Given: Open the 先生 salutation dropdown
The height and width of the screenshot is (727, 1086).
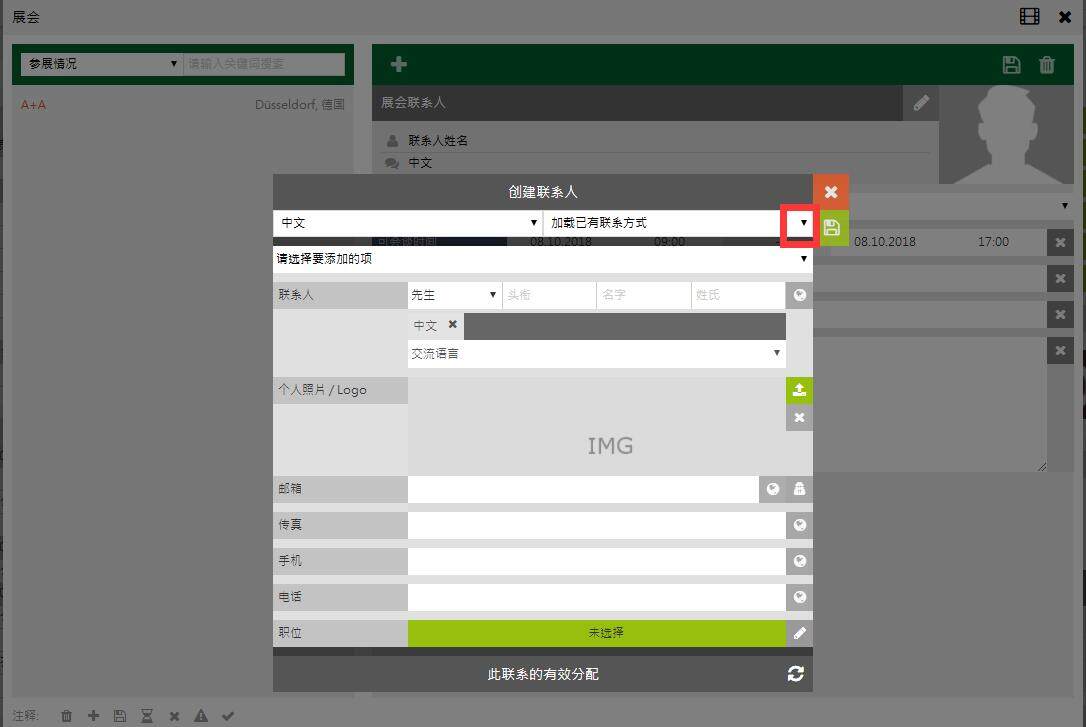Looking at the screenshot, I should click(x=454, y=295).
